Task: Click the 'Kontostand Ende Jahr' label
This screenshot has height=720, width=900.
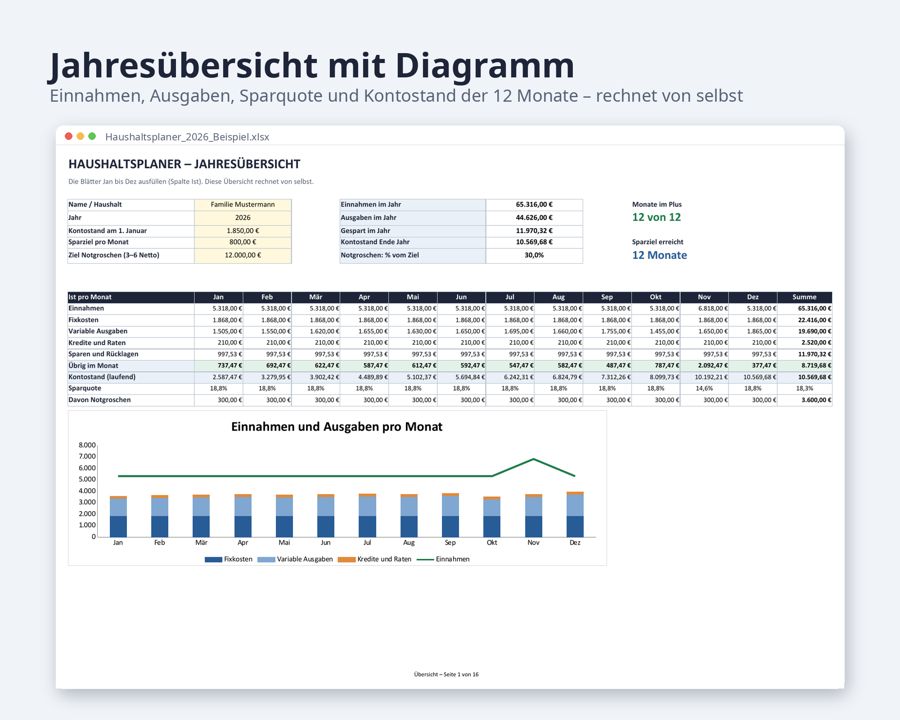Action: 375,242
